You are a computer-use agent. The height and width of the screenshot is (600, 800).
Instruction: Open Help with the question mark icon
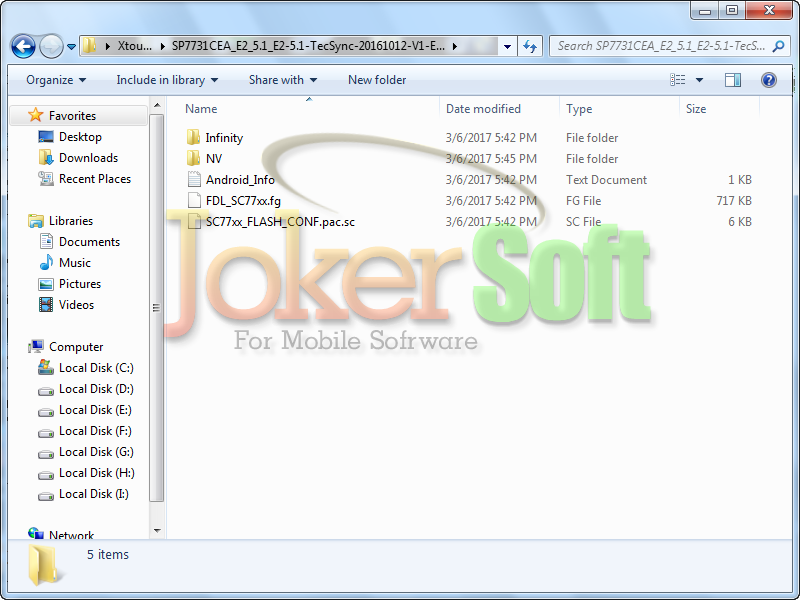(x=768, y=80)
